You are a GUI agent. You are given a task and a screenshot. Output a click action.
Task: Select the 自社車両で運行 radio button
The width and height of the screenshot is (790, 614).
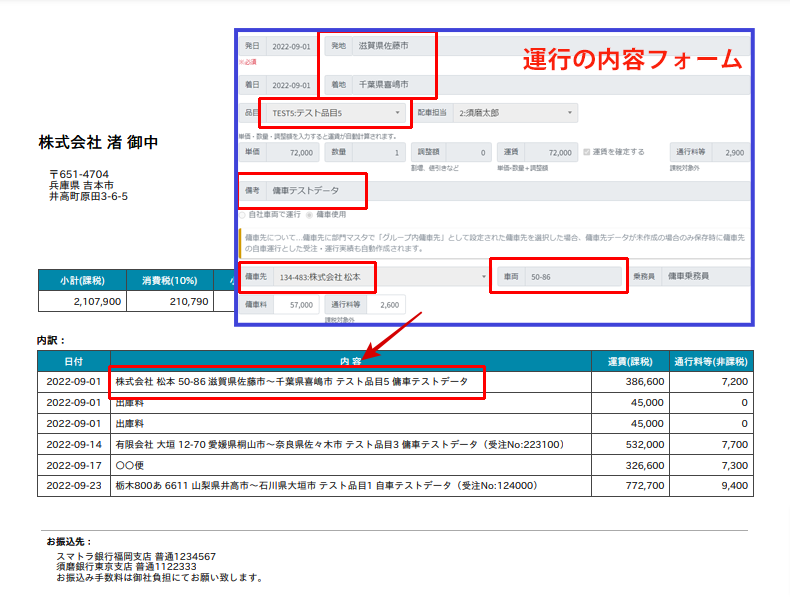(243, 214)
